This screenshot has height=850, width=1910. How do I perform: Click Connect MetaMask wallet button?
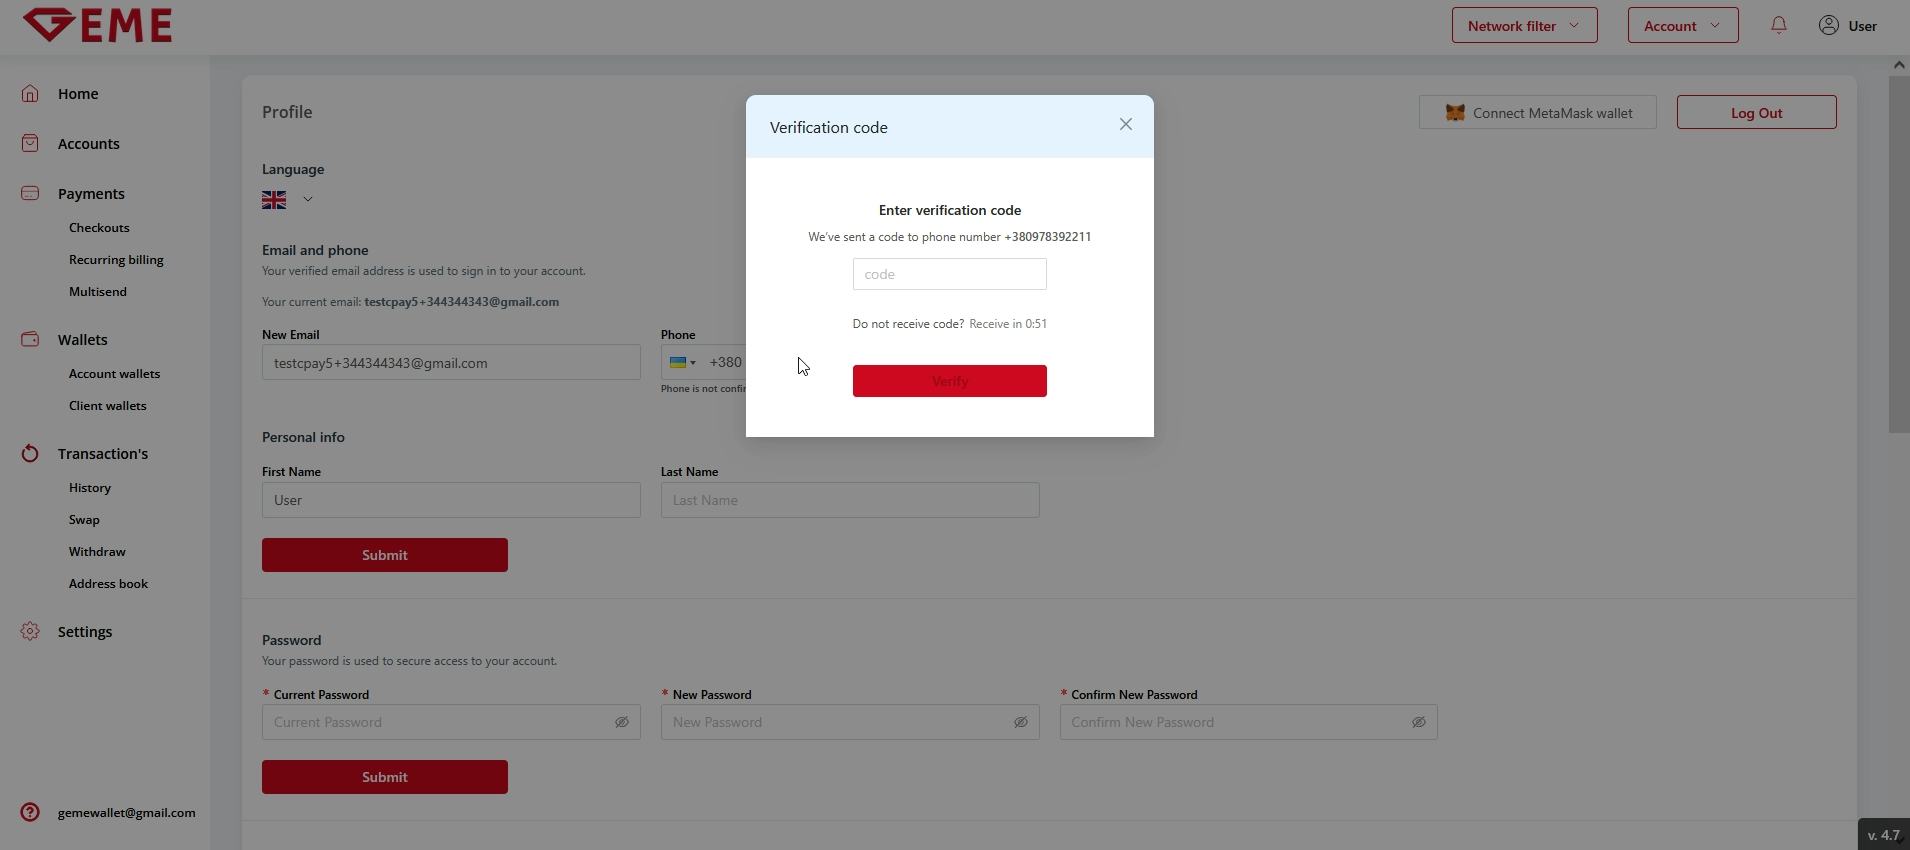click(1537, 113)
